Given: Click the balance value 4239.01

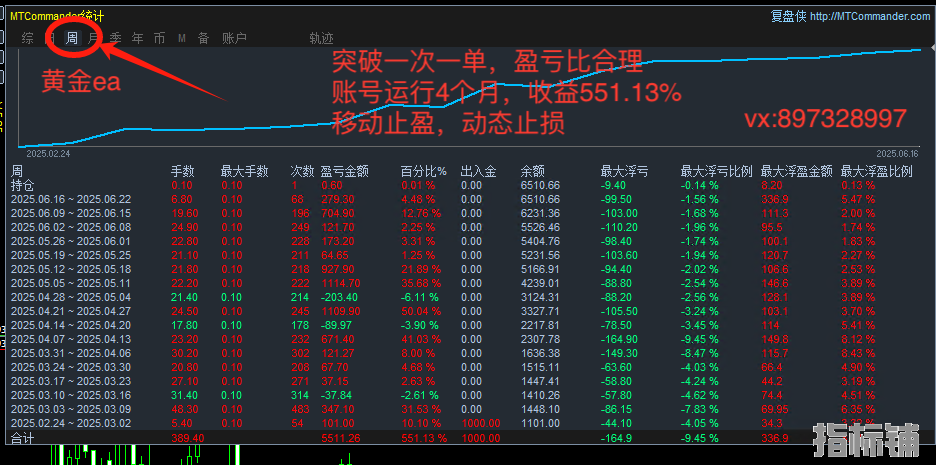Looking at the screenshot, I should pyautogui.click(x=540, y=284).
